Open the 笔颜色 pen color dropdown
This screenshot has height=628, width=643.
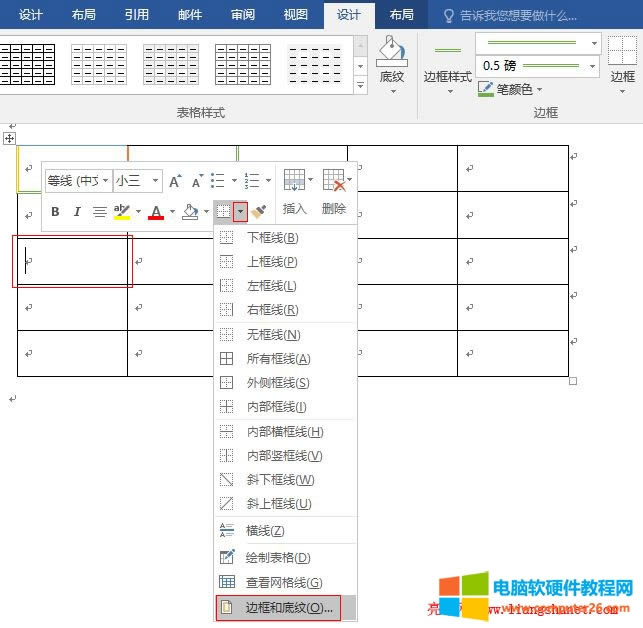539,89
